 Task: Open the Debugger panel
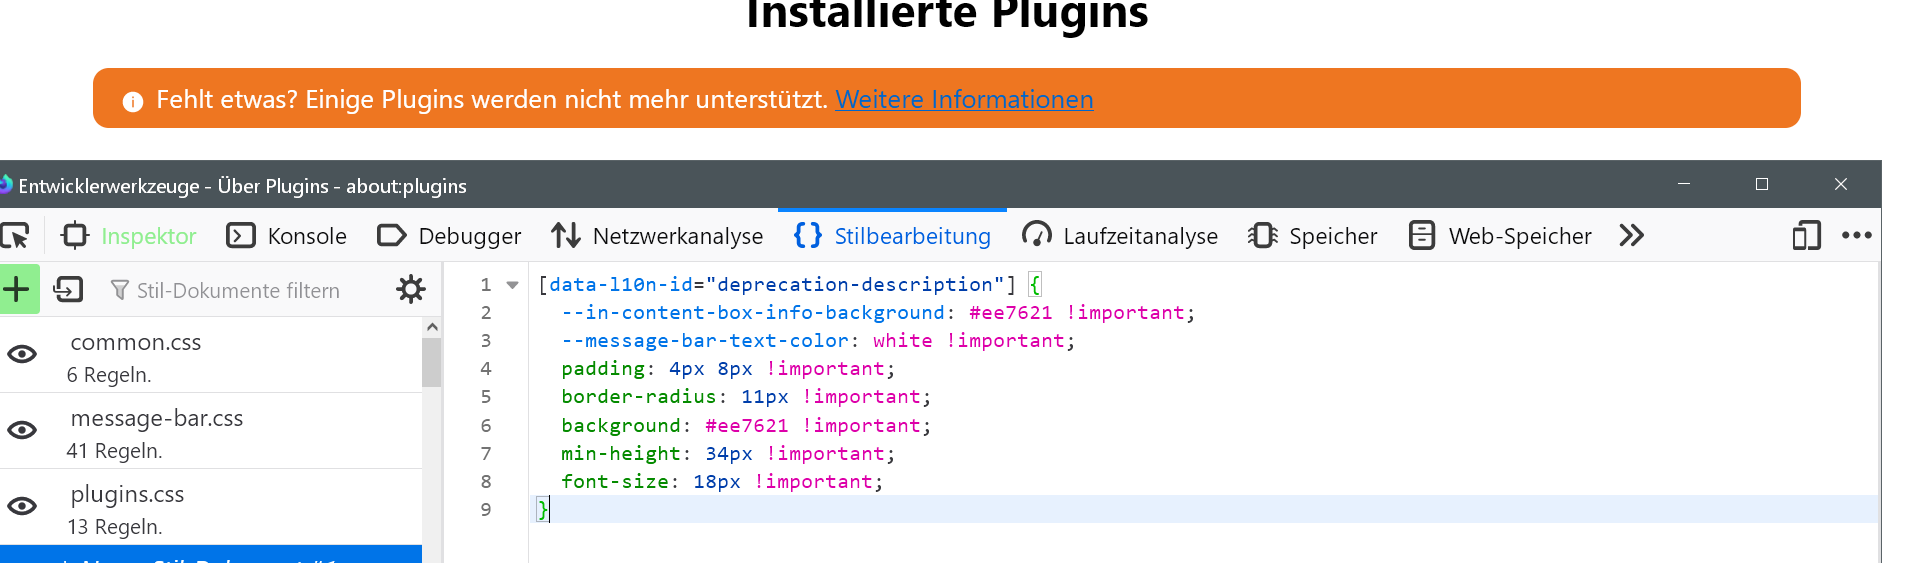pyautogui.click(x=449, y=236)
